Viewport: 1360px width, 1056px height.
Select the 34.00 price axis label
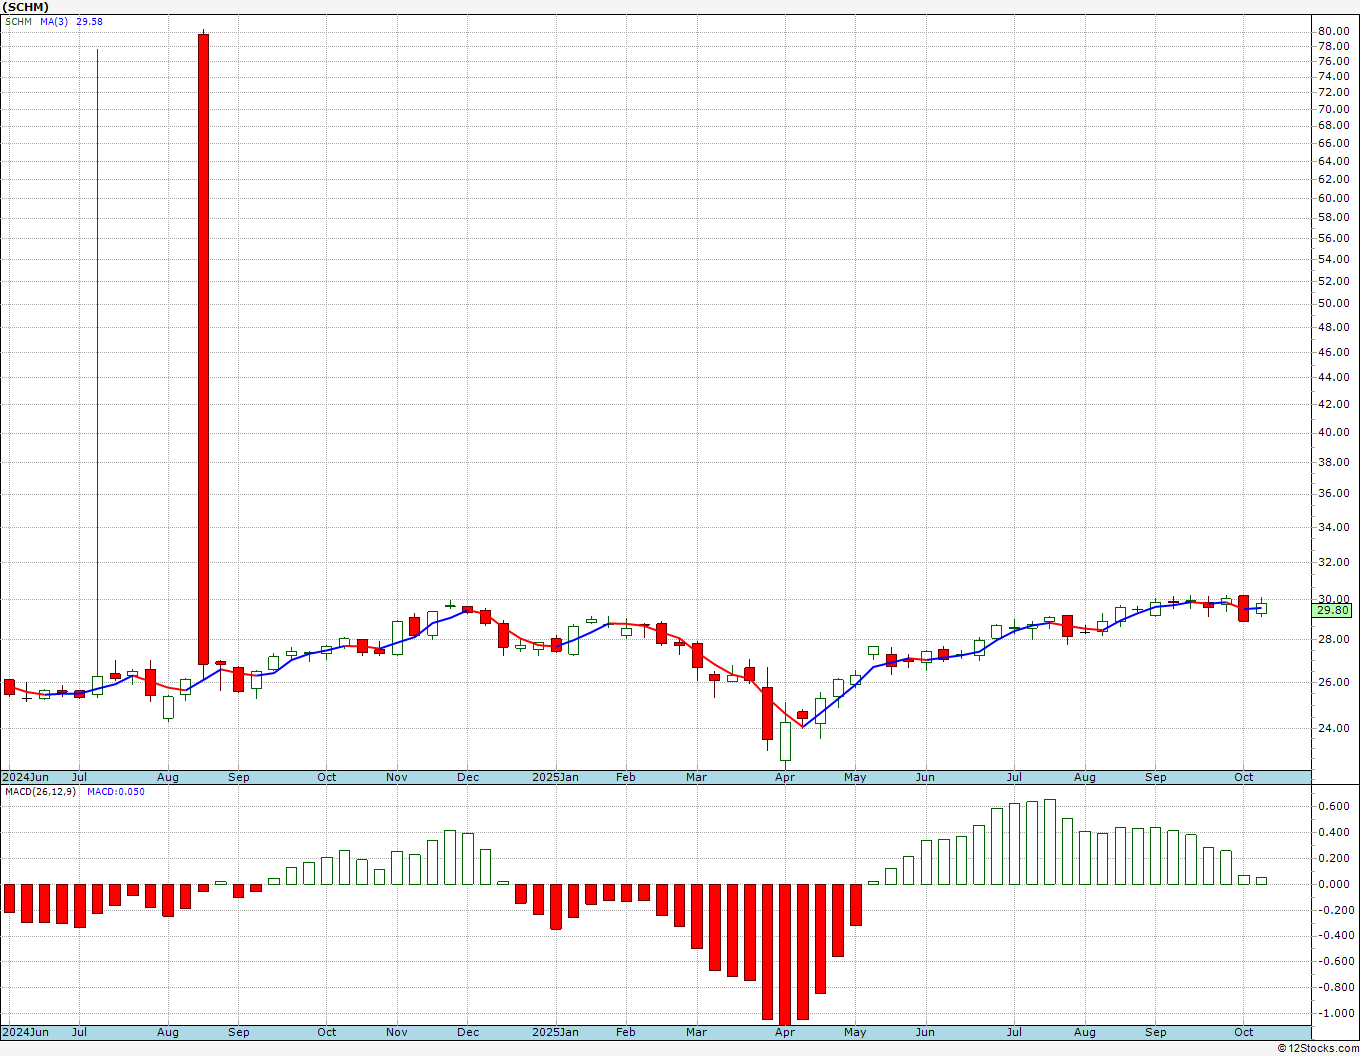(1333, 527)
